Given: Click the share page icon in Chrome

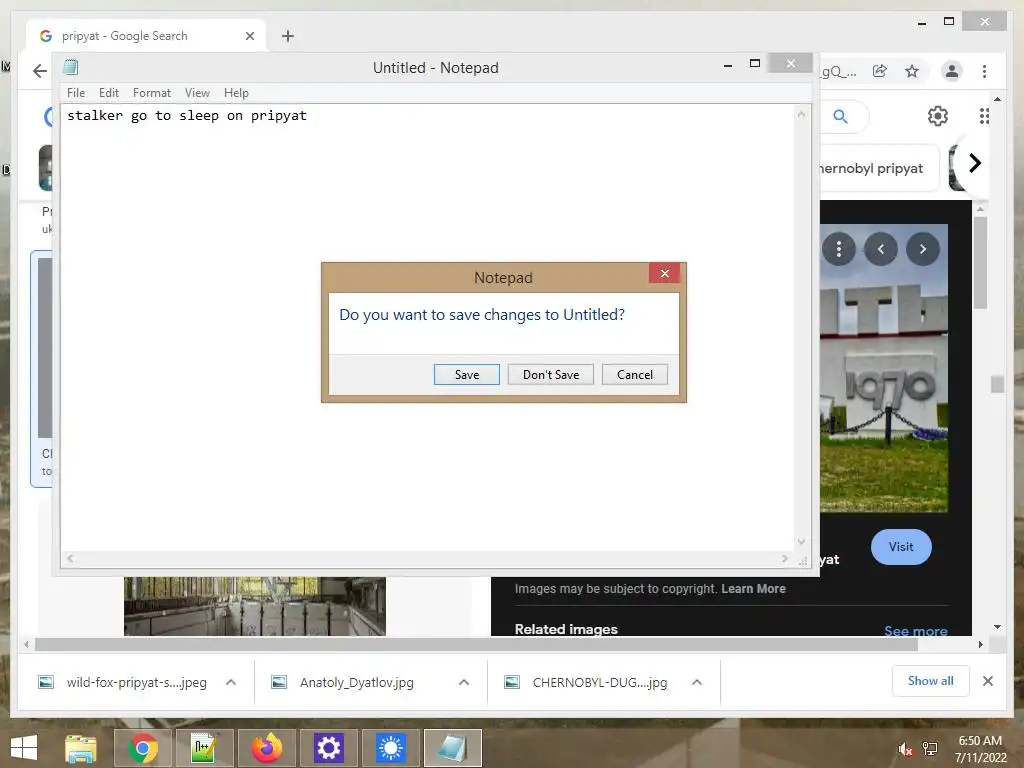Looking at the screenshot, I should 880,71.
